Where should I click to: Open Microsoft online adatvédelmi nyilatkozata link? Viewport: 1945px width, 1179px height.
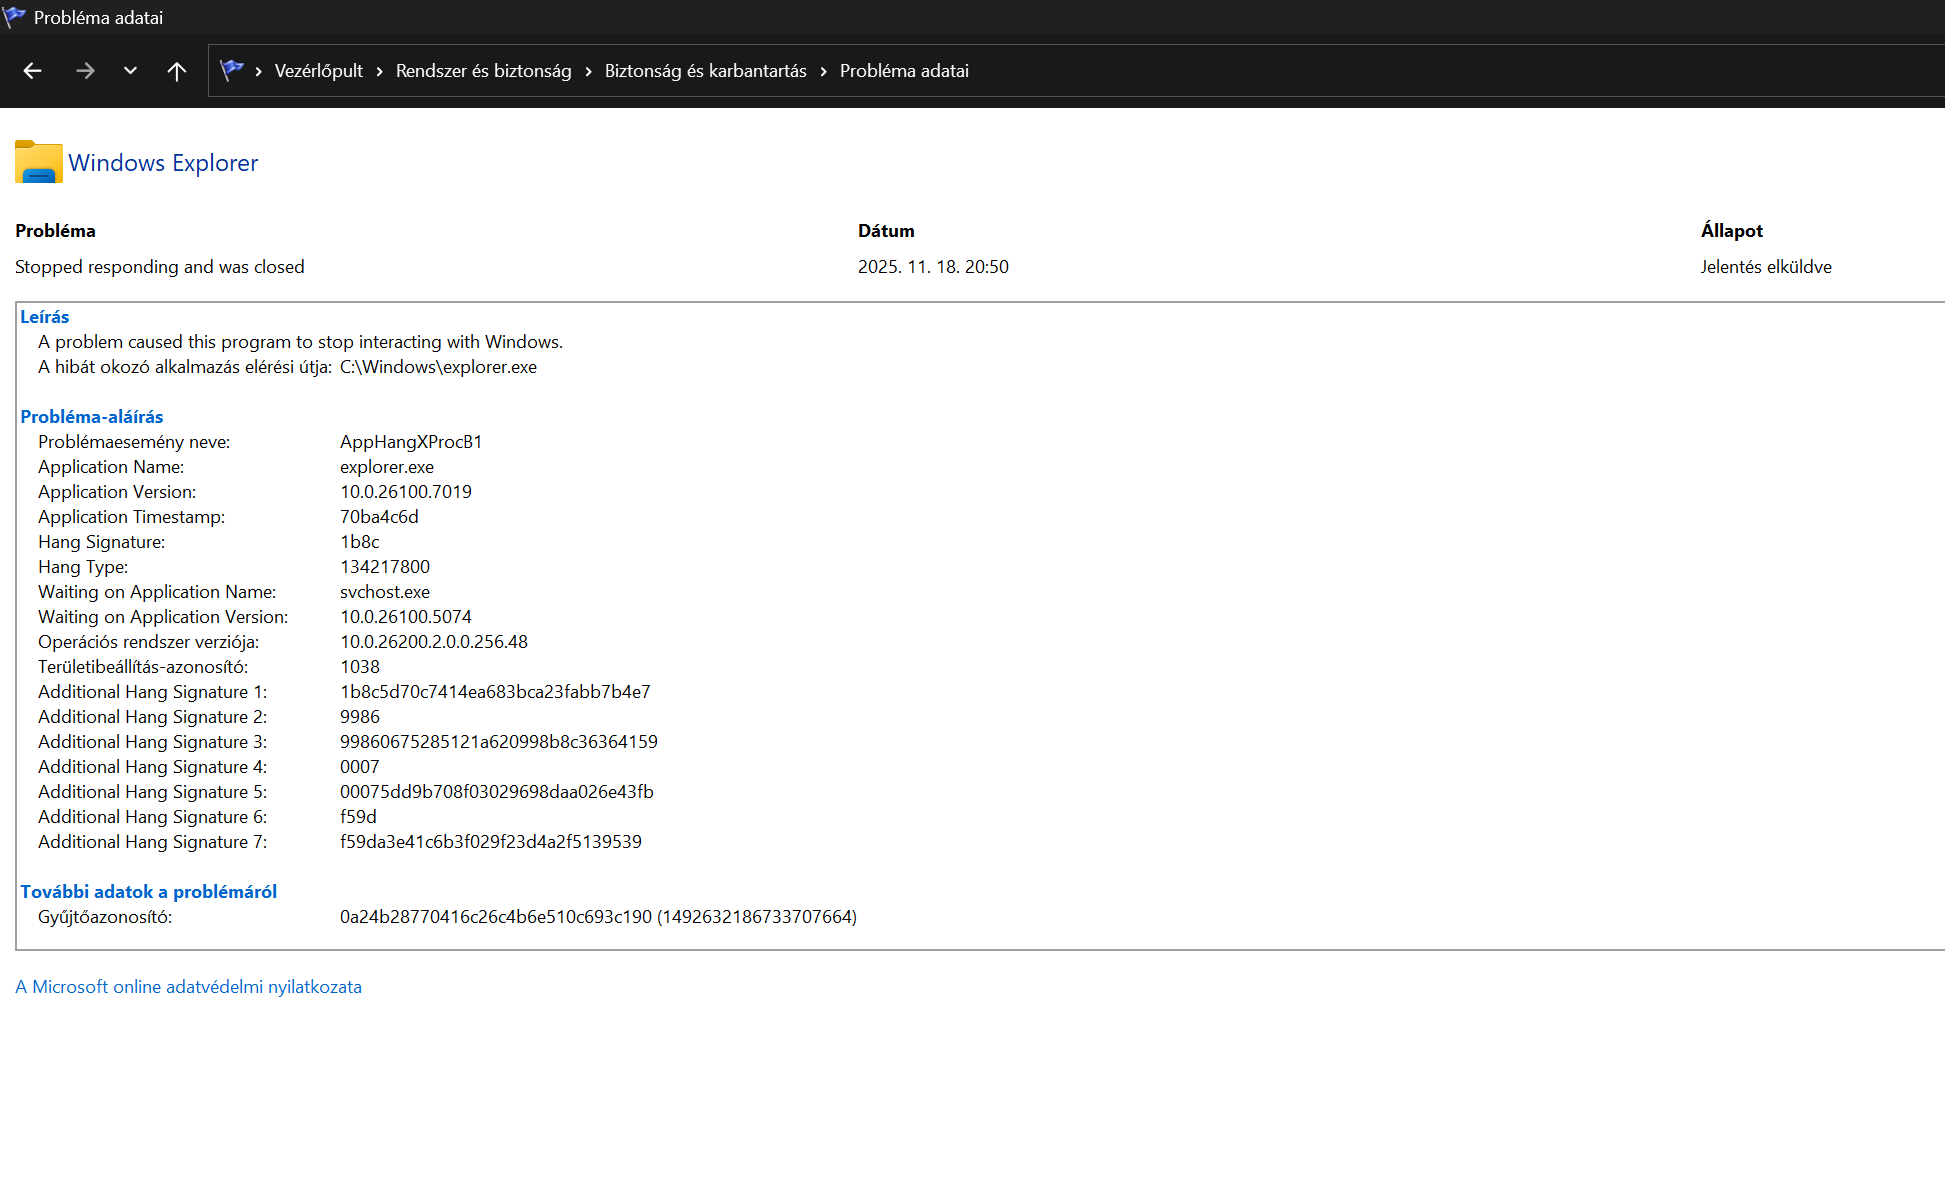pos(188,987)
